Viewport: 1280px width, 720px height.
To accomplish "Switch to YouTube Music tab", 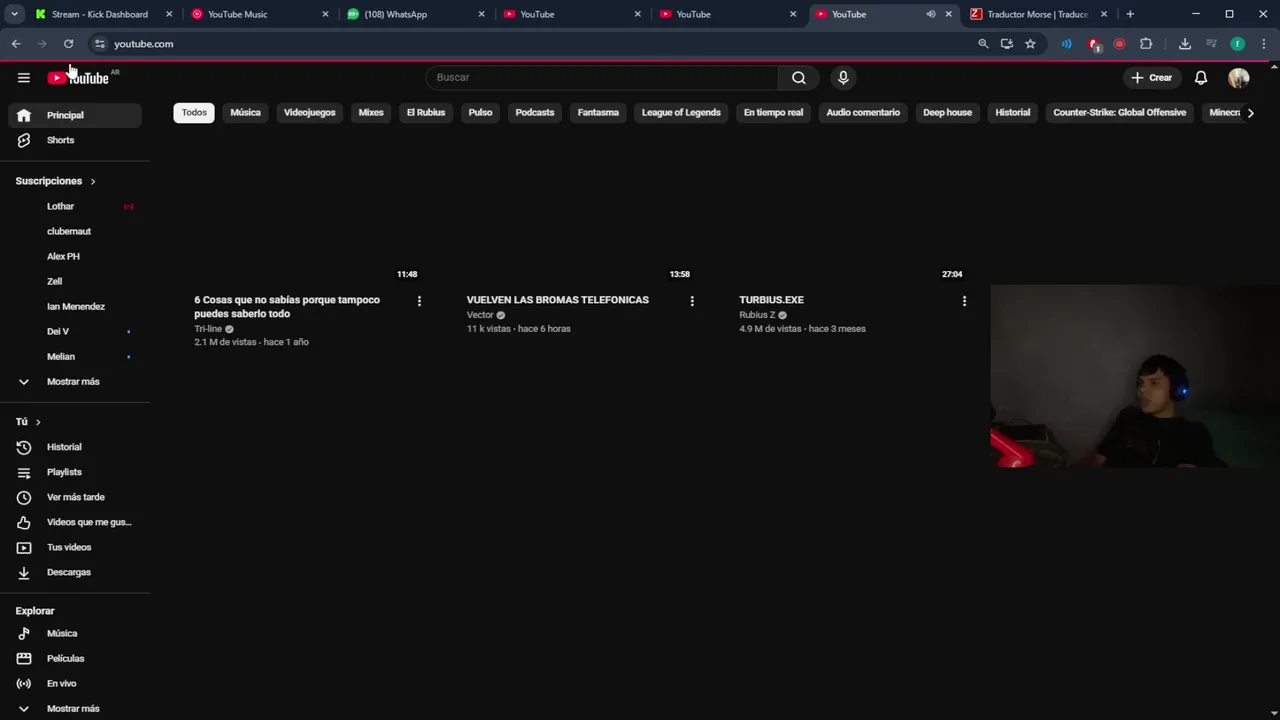I will point(255,14).
